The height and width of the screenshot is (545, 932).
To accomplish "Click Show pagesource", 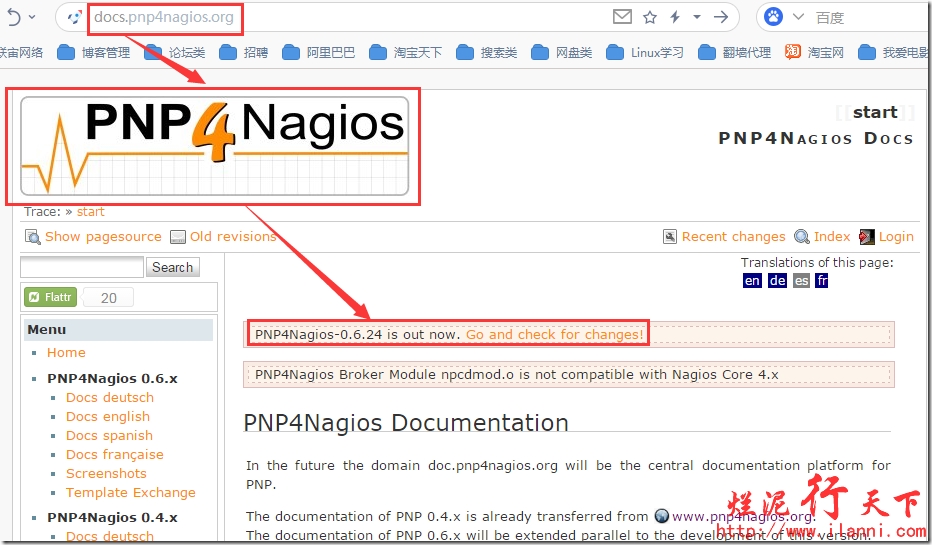I will point(93,237).
